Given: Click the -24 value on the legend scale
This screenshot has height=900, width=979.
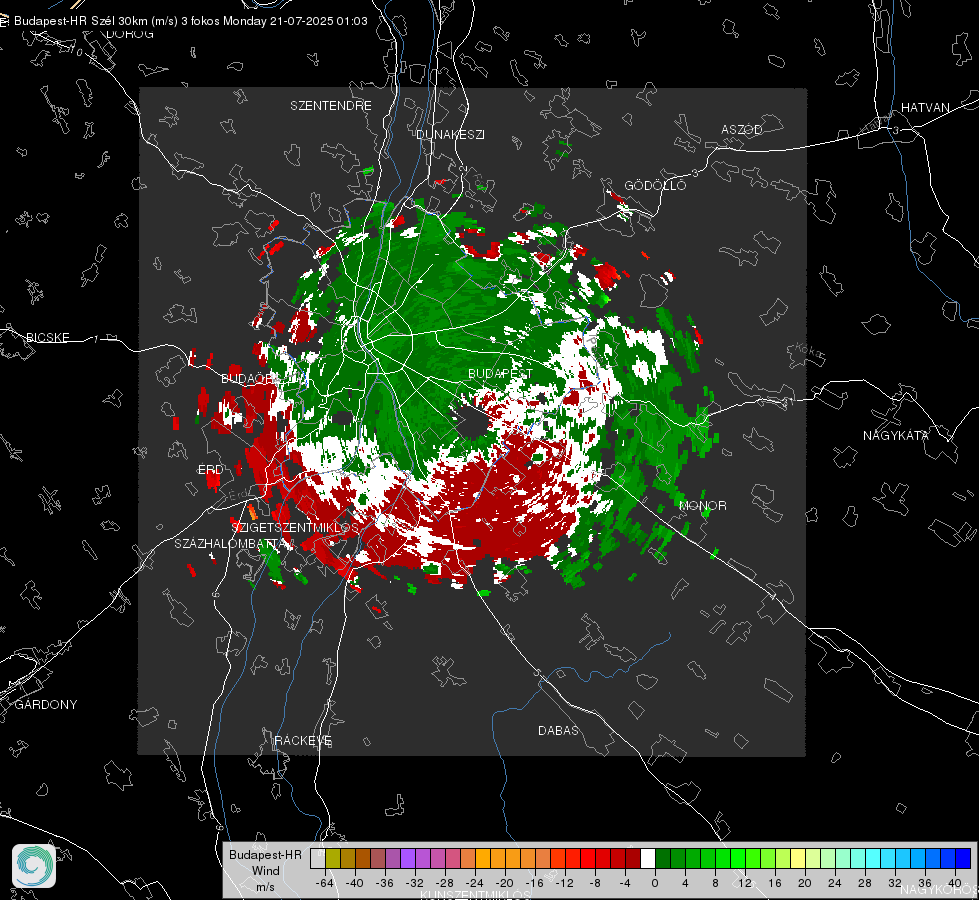Looking at the screenshot, I should pos(474,883).
